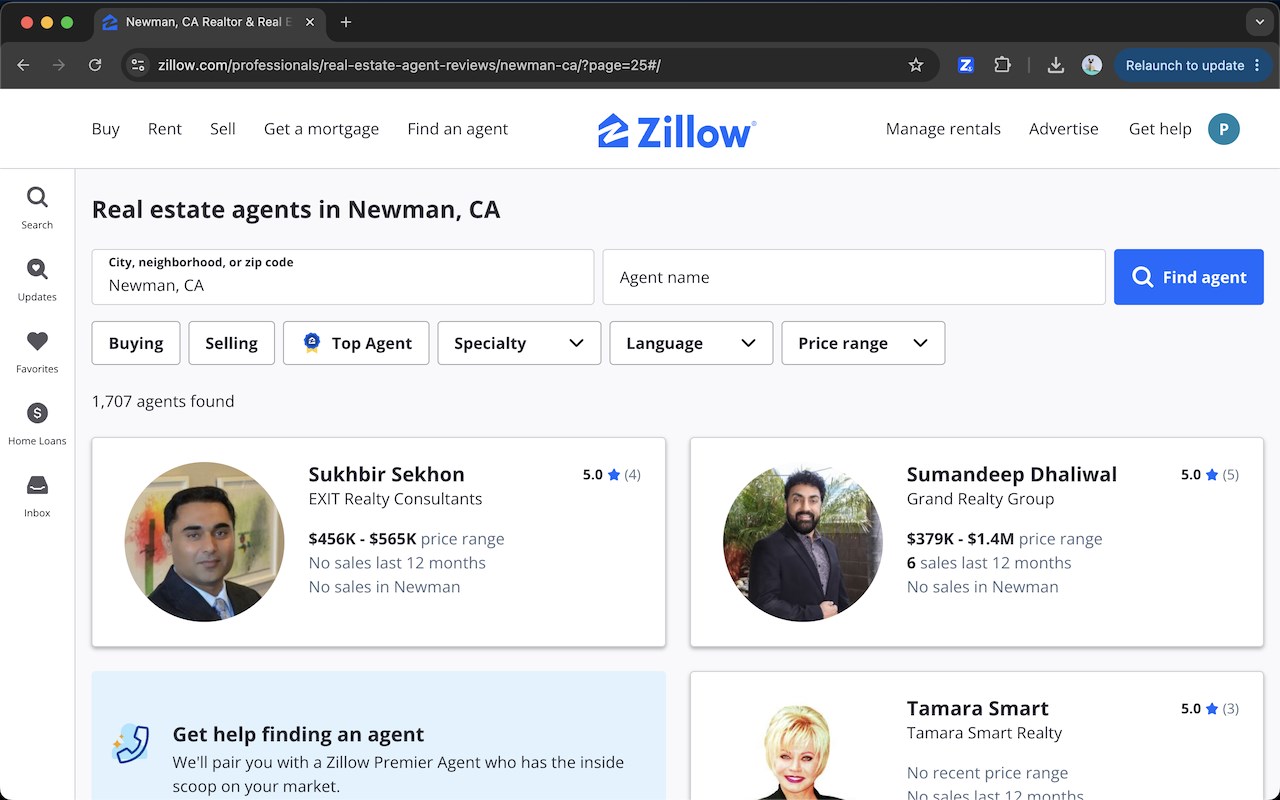Reload the current page
Screen dimensions: 1280x800
[x=95, y=65]
